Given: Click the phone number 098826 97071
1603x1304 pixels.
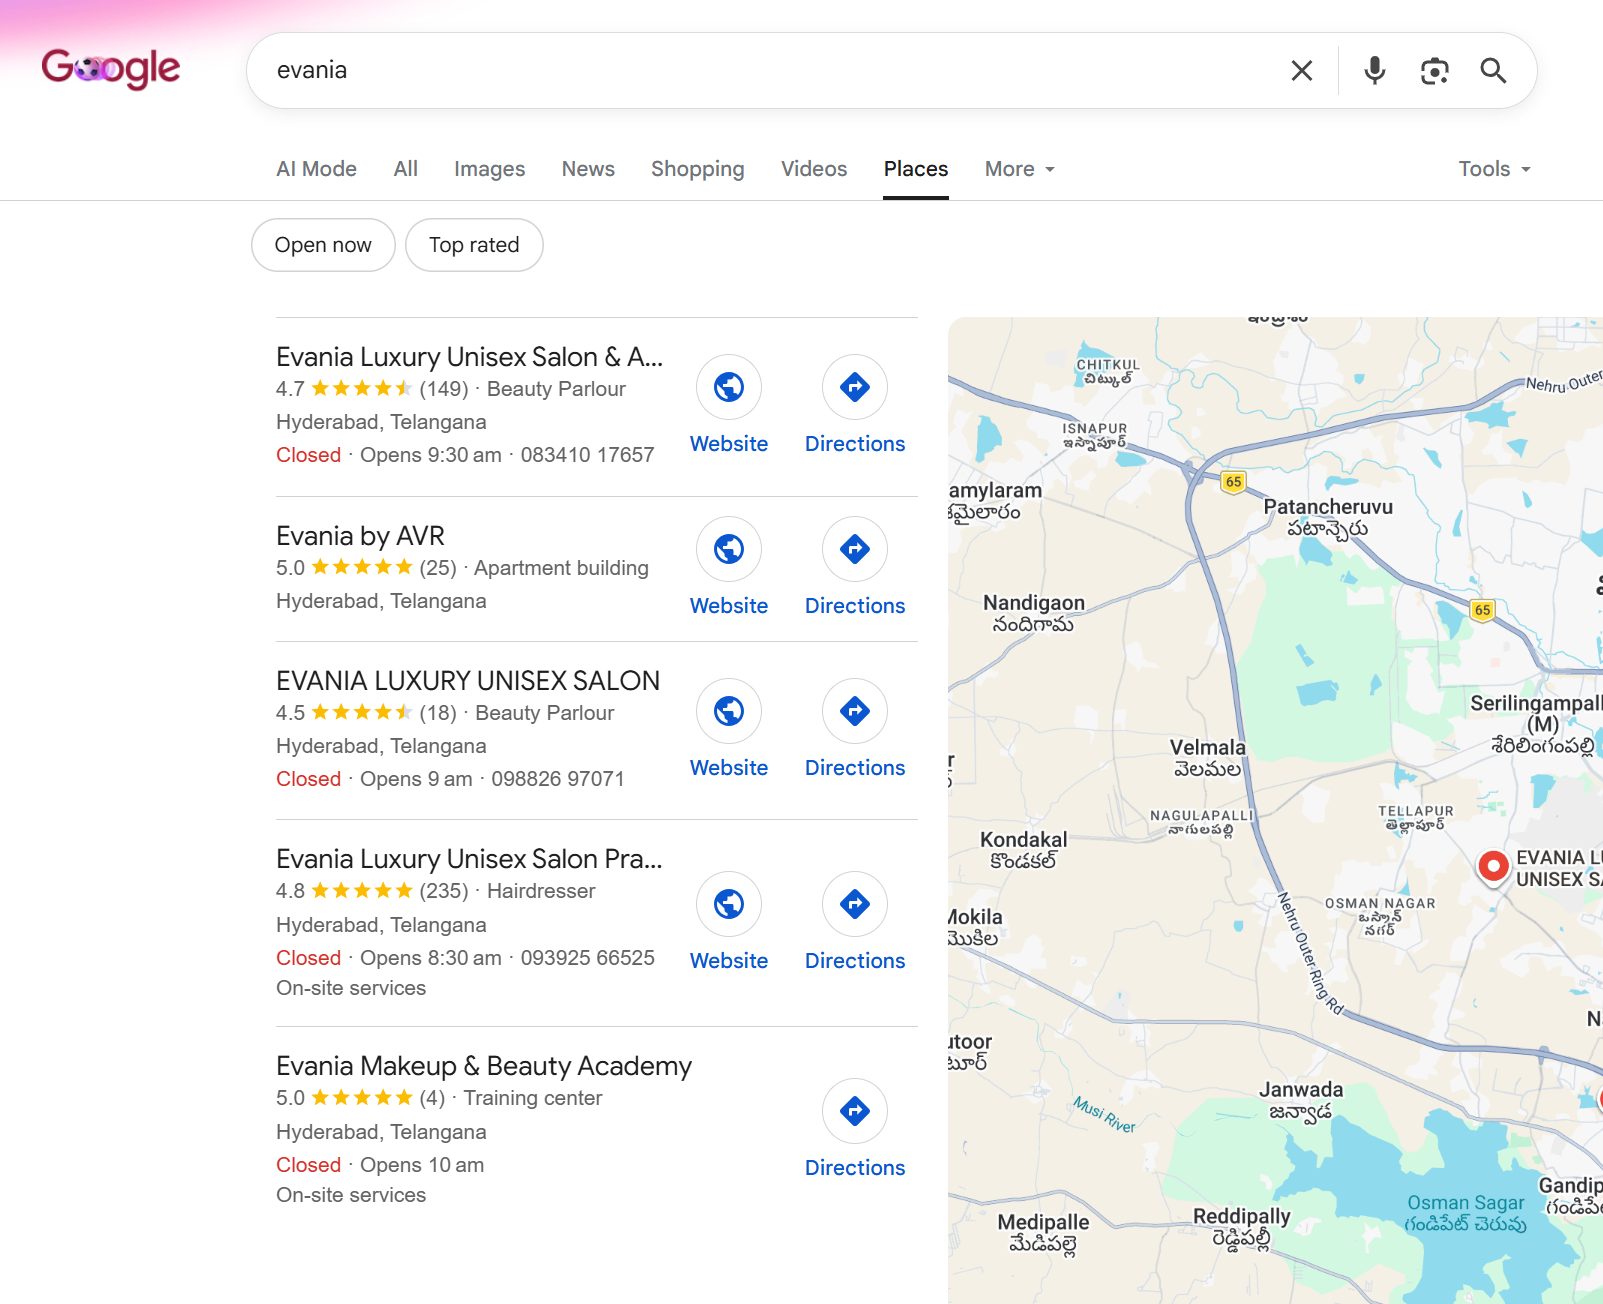Looking at the screenshot, I should (x=558, y=779).
